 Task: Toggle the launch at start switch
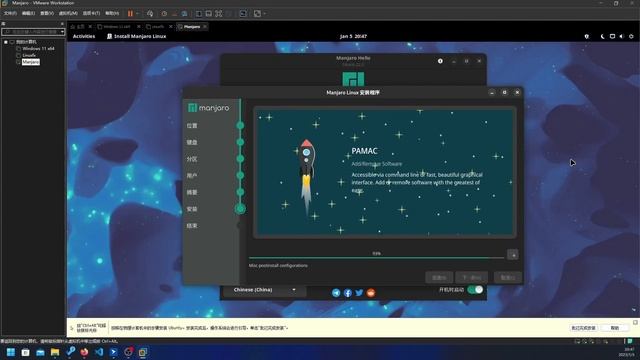[x=475, y=290]
